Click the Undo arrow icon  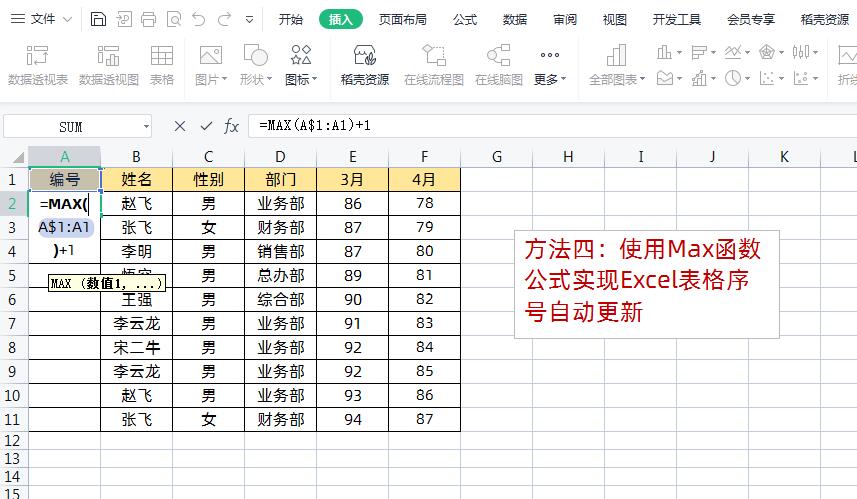tap(199, 20)
